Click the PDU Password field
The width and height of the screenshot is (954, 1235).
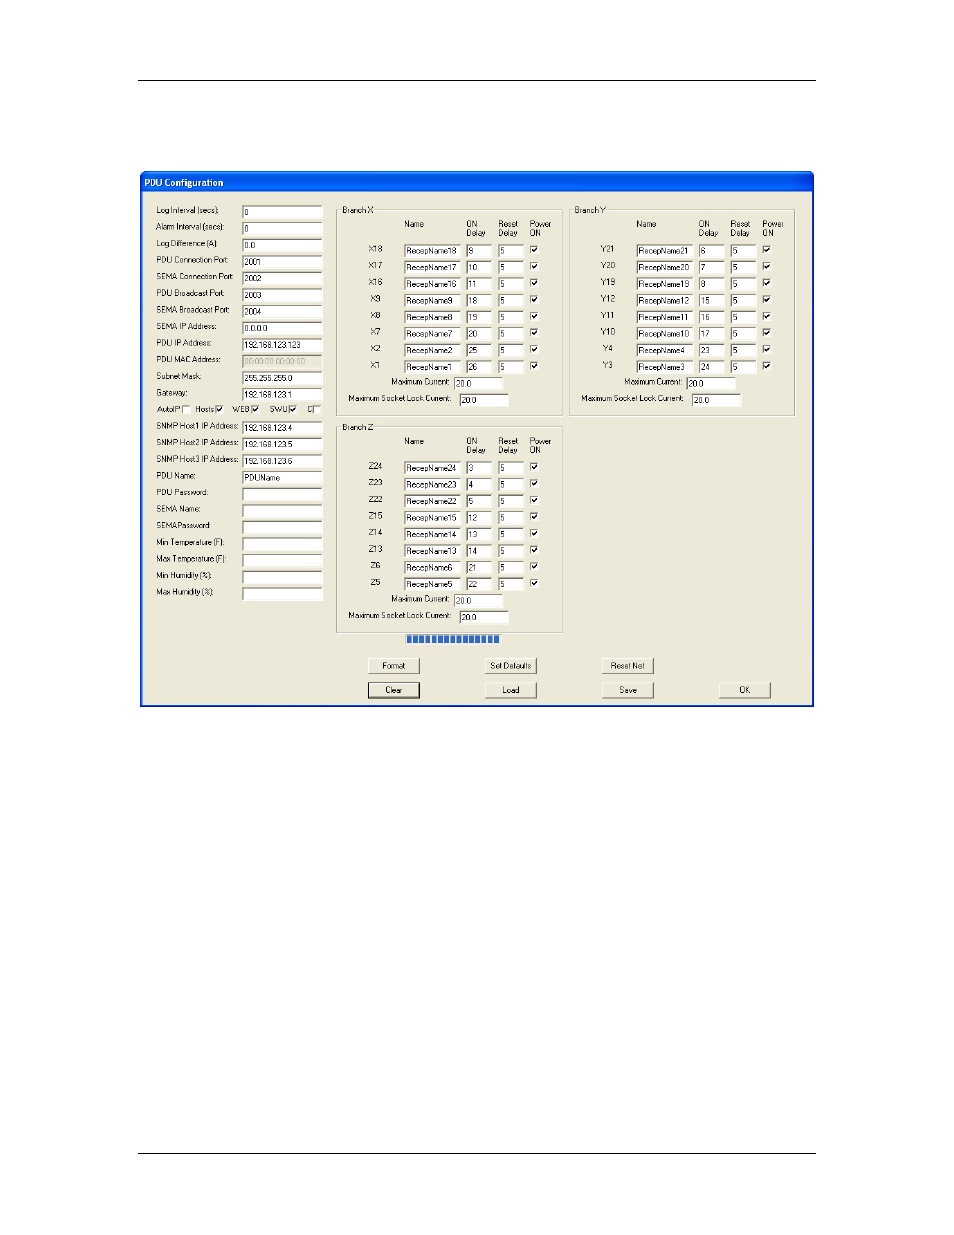282,494
